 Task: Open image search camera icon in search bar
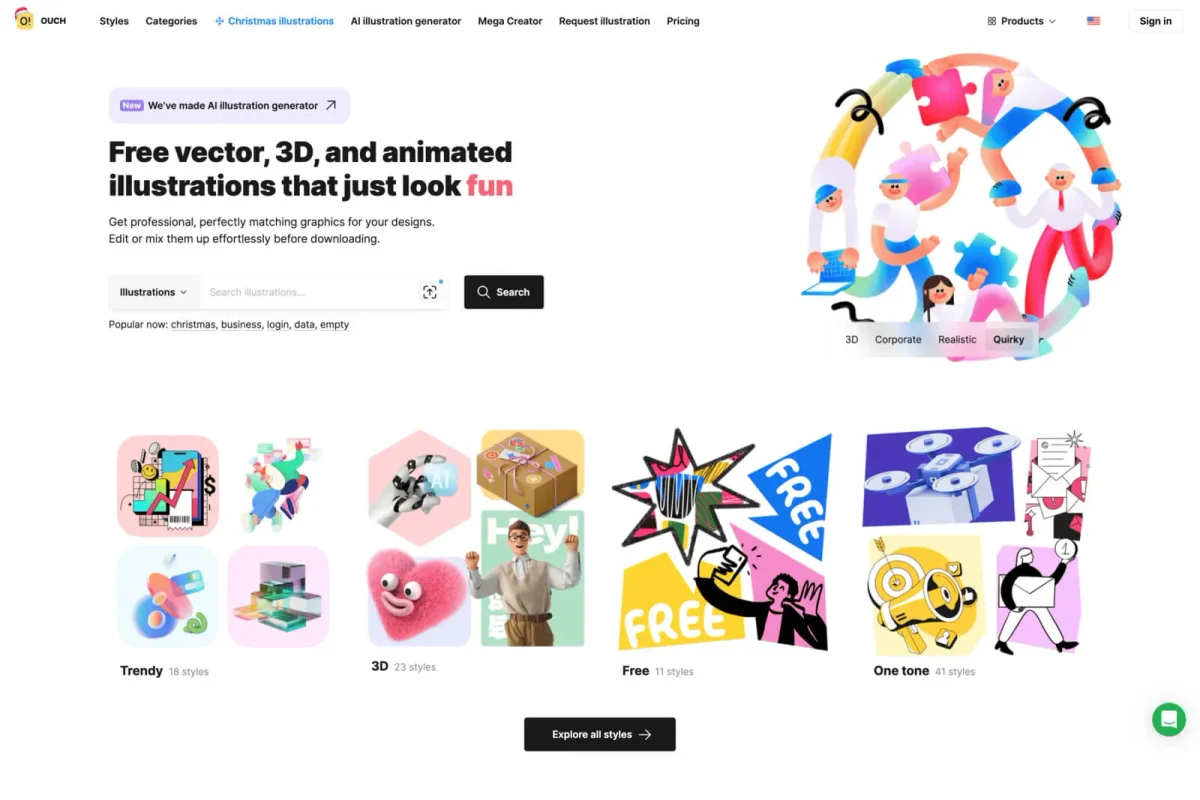click(430, 292)
